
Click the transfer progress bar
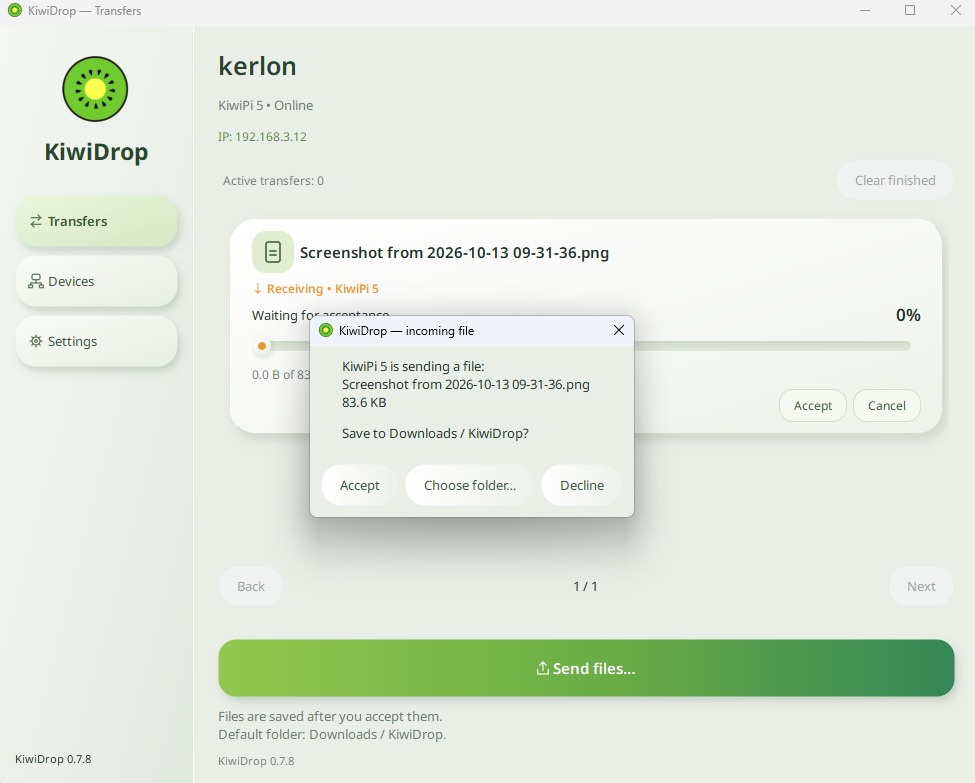tap(581, 346)
